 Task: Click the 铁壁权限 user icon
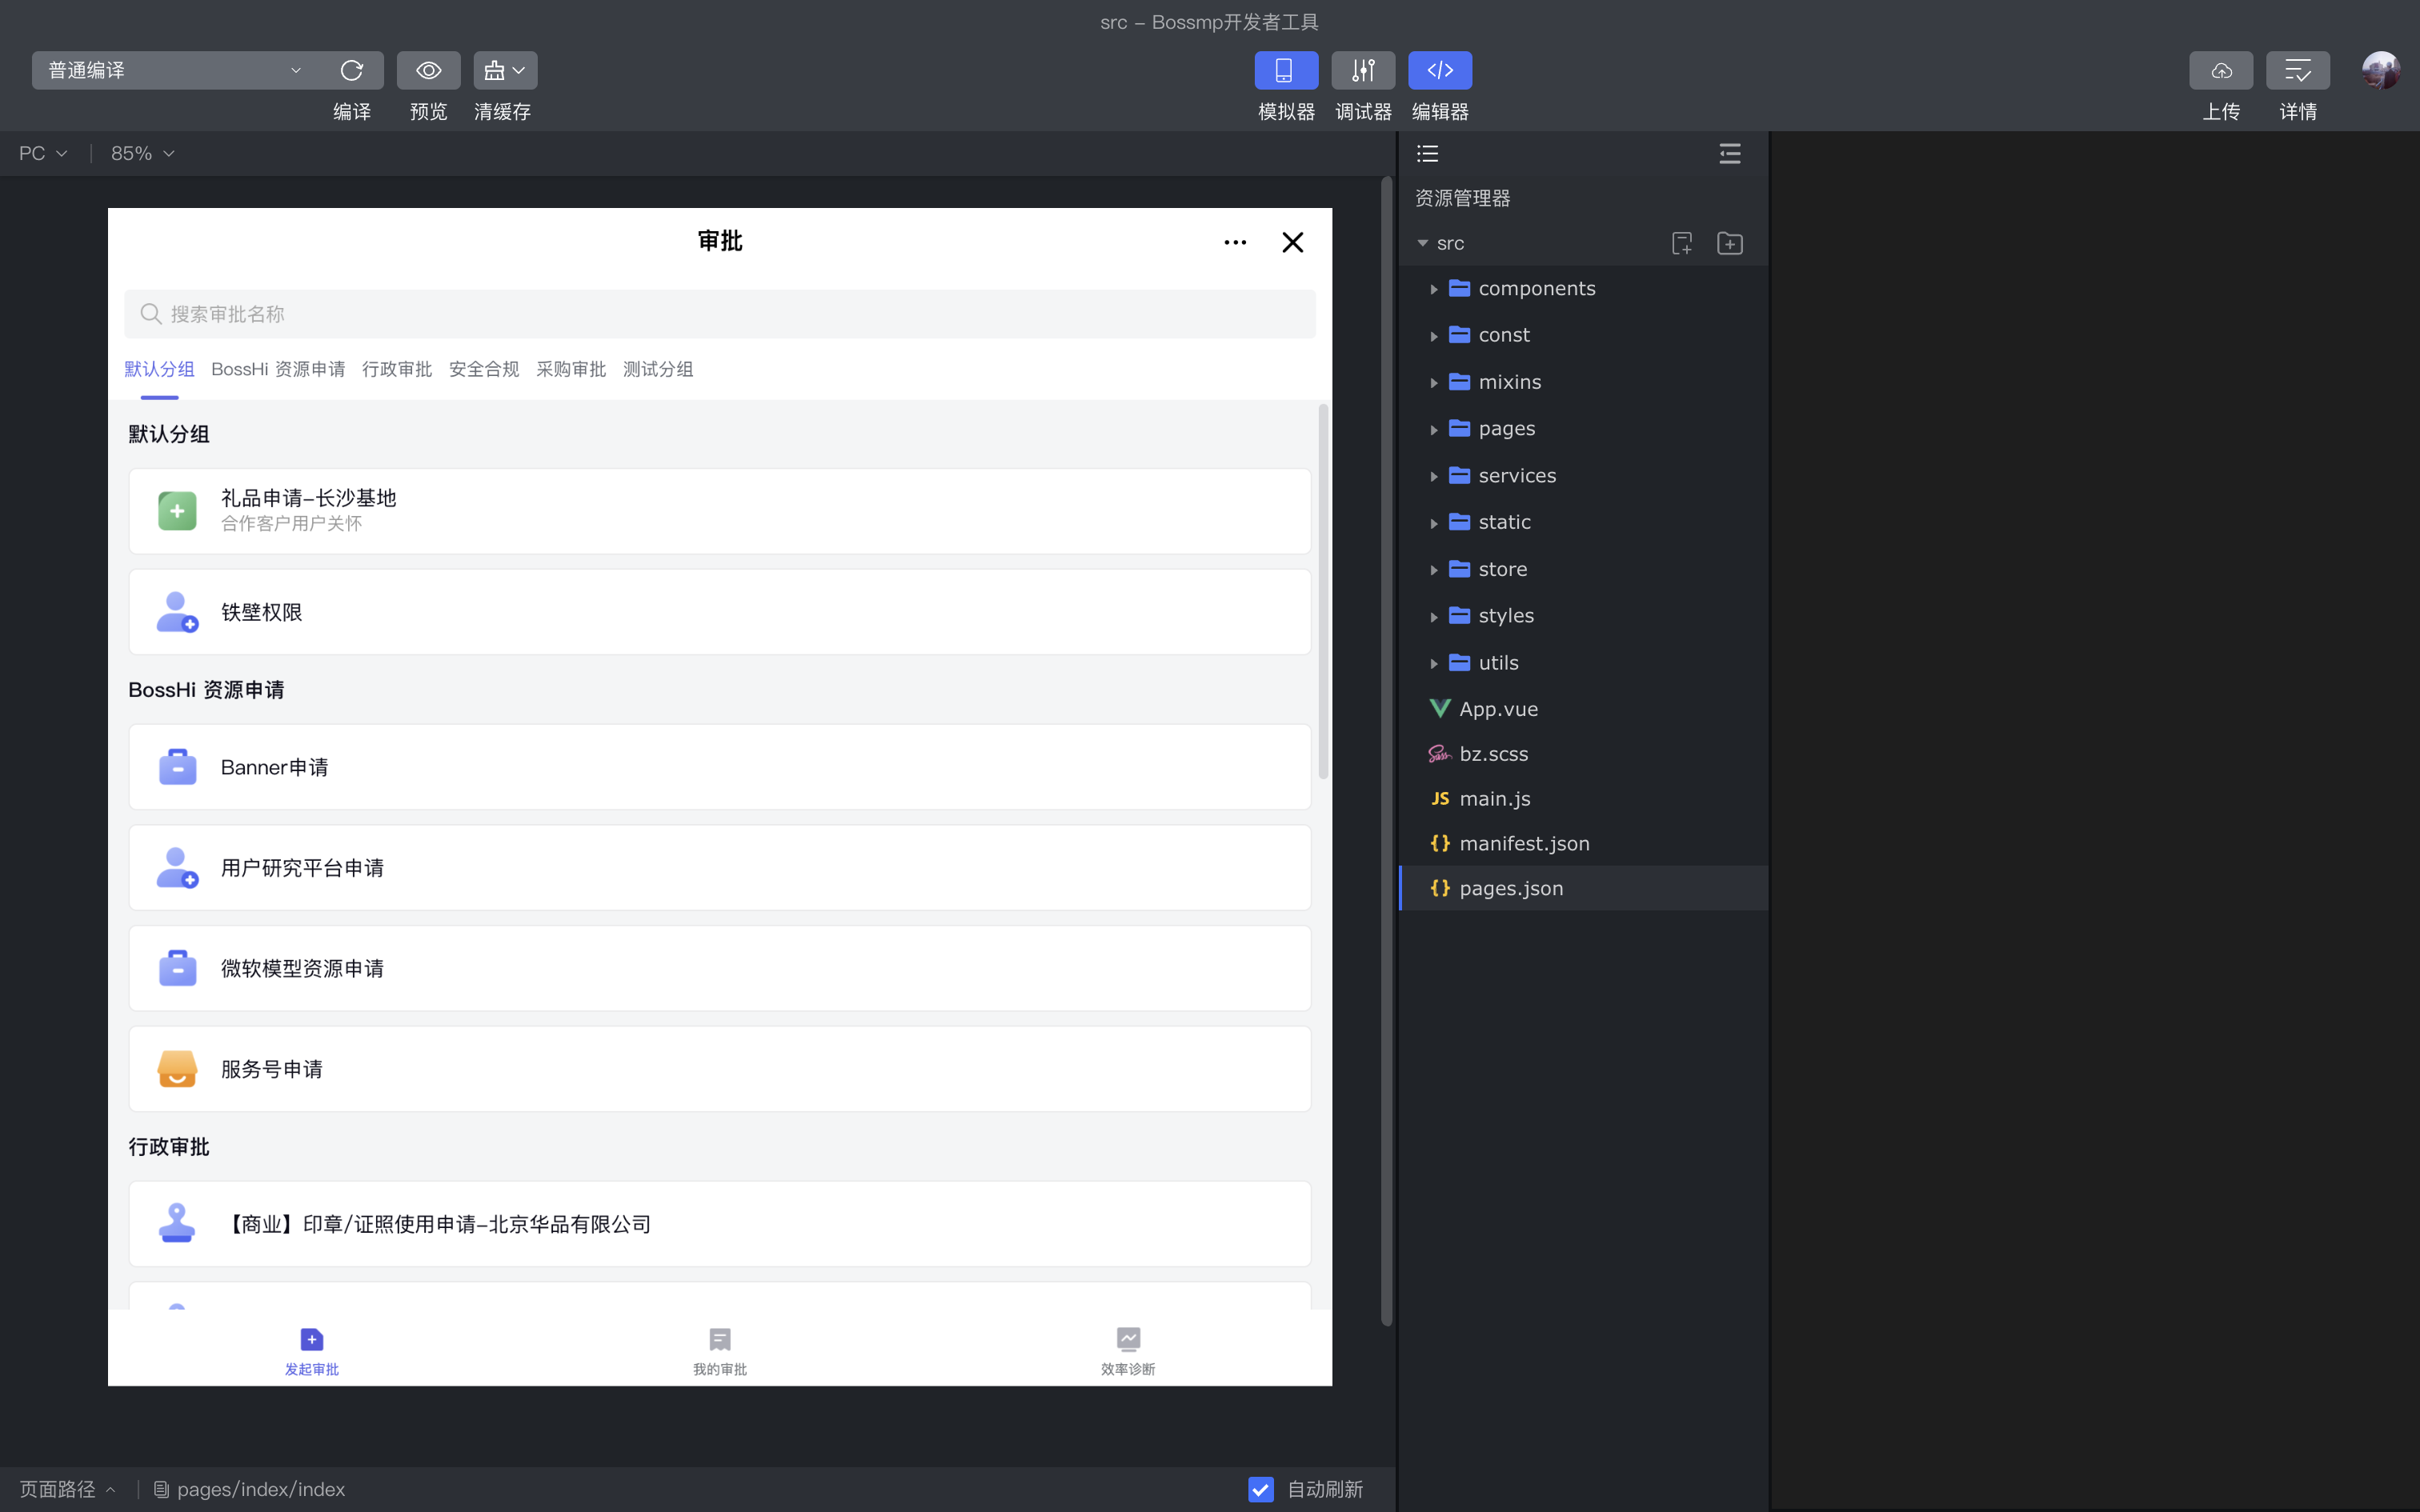click(177, 612)
